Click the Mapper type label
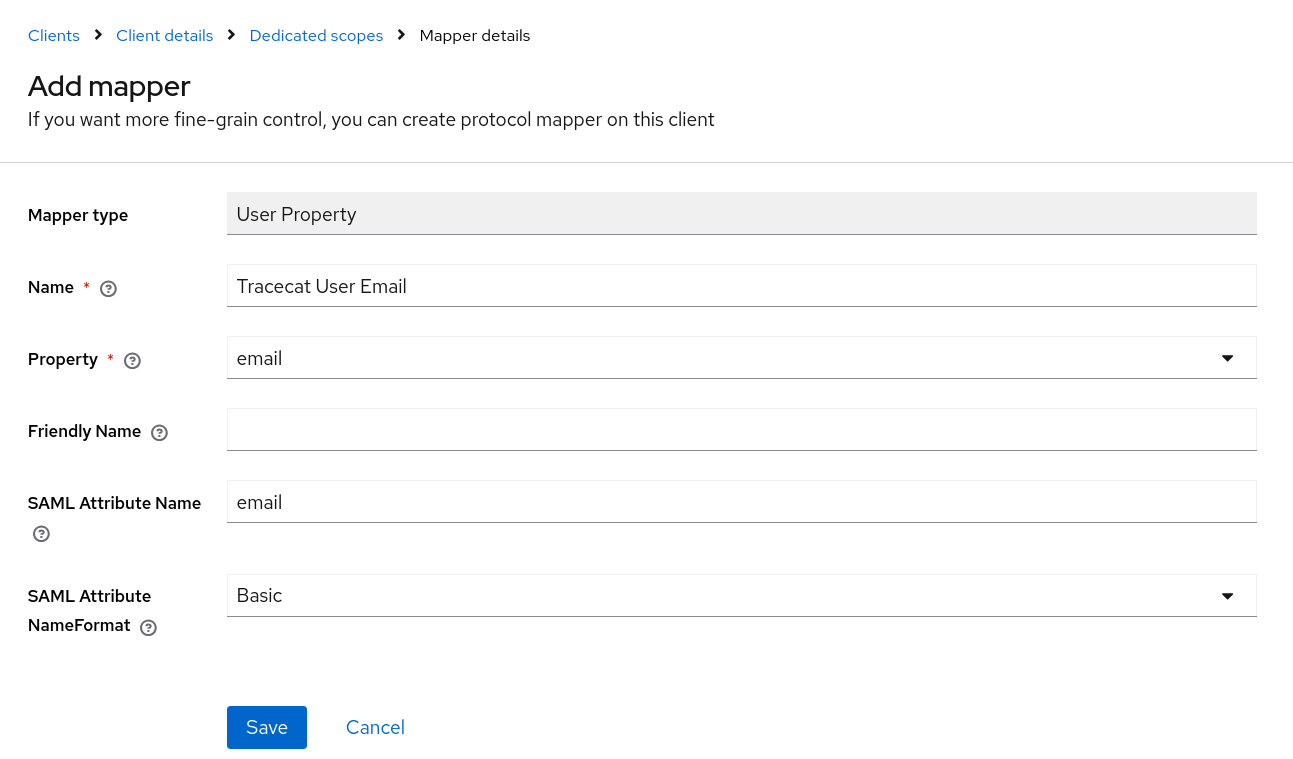This screenshot has height=759, width=1293. tap(78, 215)
